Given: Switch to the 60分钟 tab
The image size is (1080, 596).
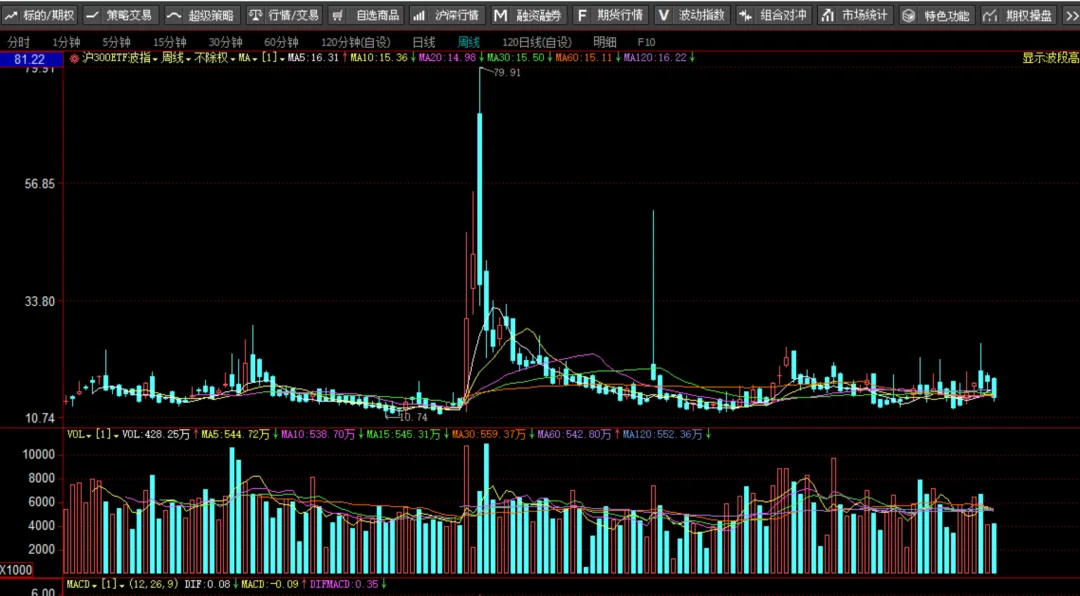Looking at the screenshot, I should [281, 43].
